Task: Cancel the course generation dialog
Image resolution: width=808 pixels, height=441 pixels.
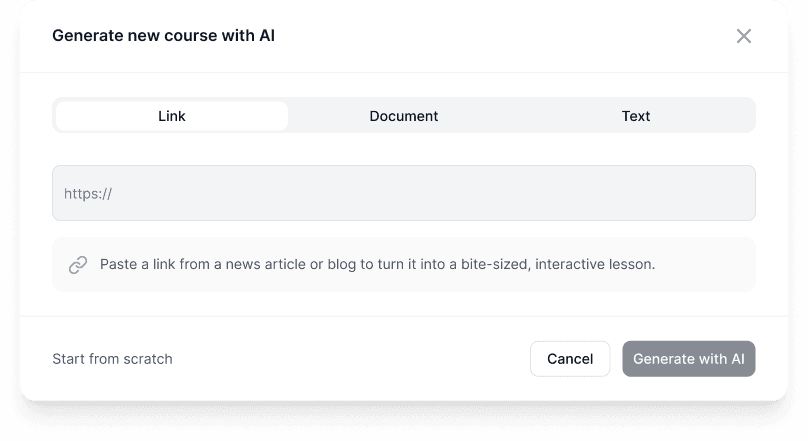Action: [x=569, y=359]
